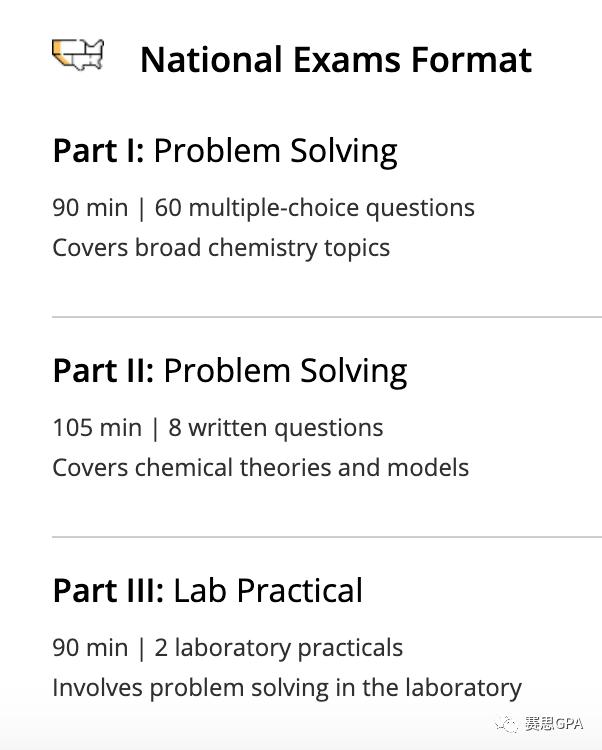Click the Covers broad chemistry topics text
The image size is (602, 750).
[x=221, y=248]
